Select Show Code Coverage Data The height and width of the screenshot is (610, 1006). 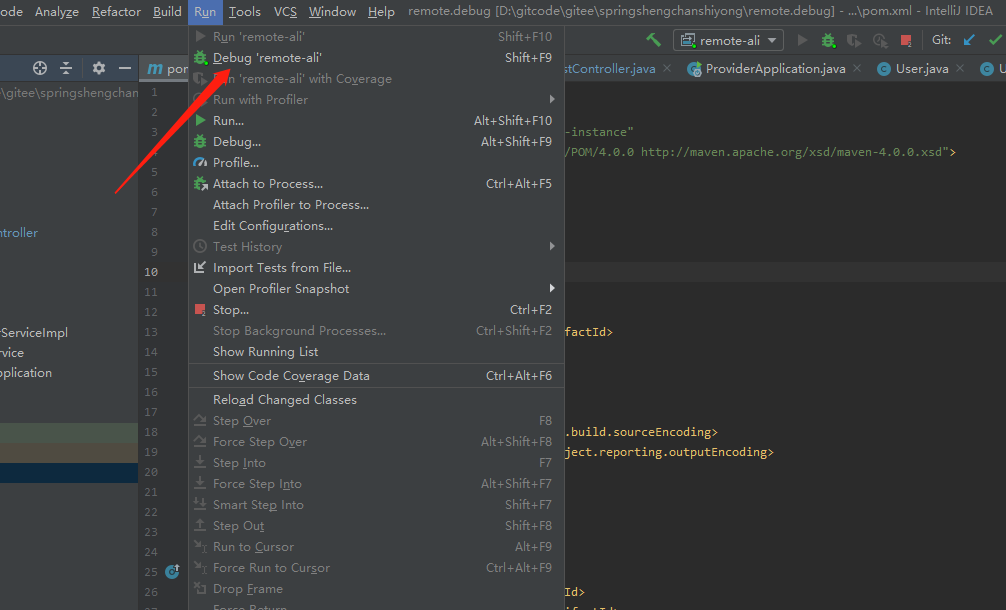click(x=377, y=376)
